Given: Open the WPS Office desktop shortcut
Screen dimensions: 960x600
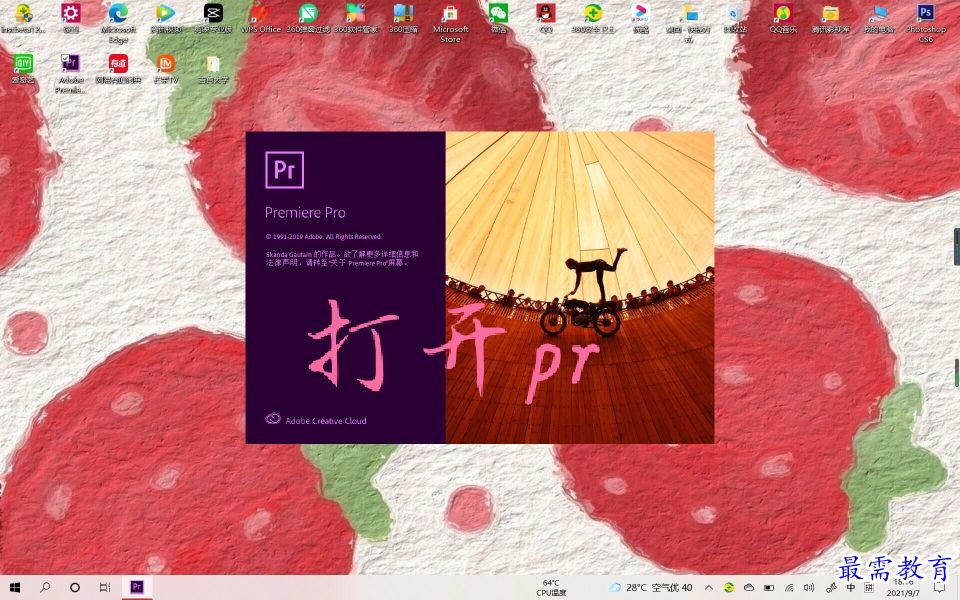Looking at the screenshot, I should click(261, 18).
